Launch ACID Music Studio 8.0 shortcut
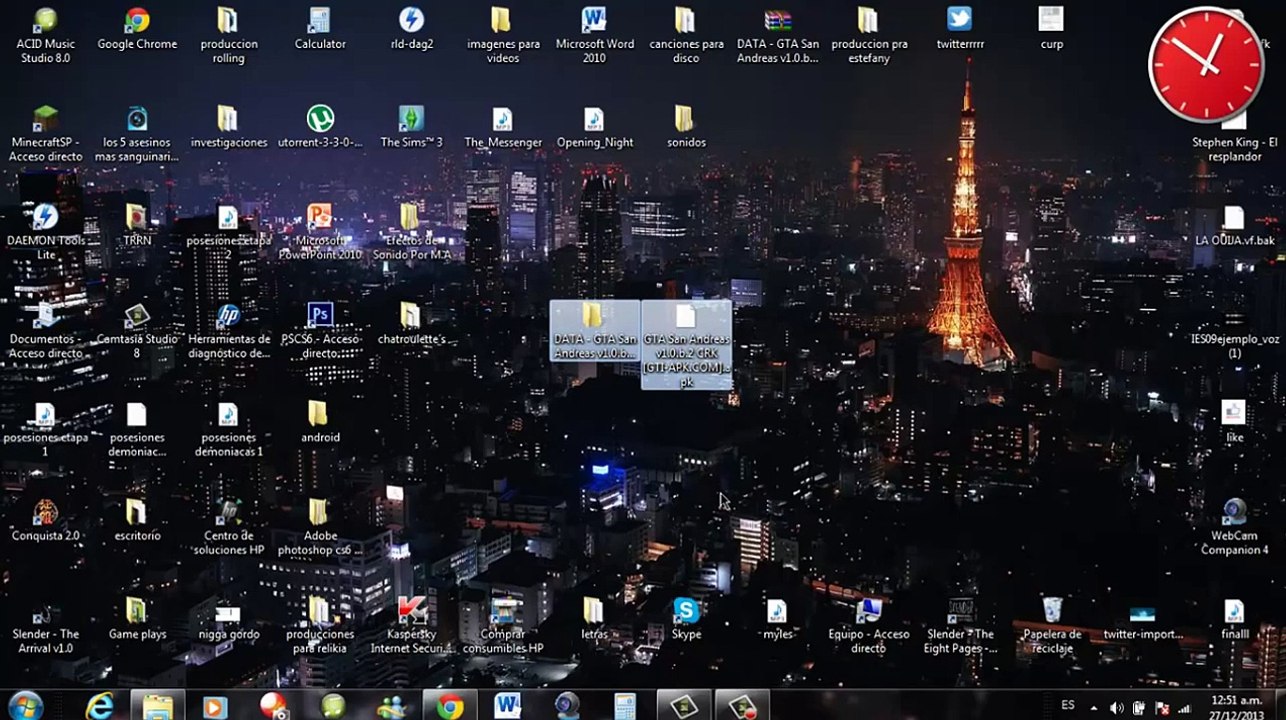Image resolution: width=1286 pixels, height=720 pixels. 45,21
